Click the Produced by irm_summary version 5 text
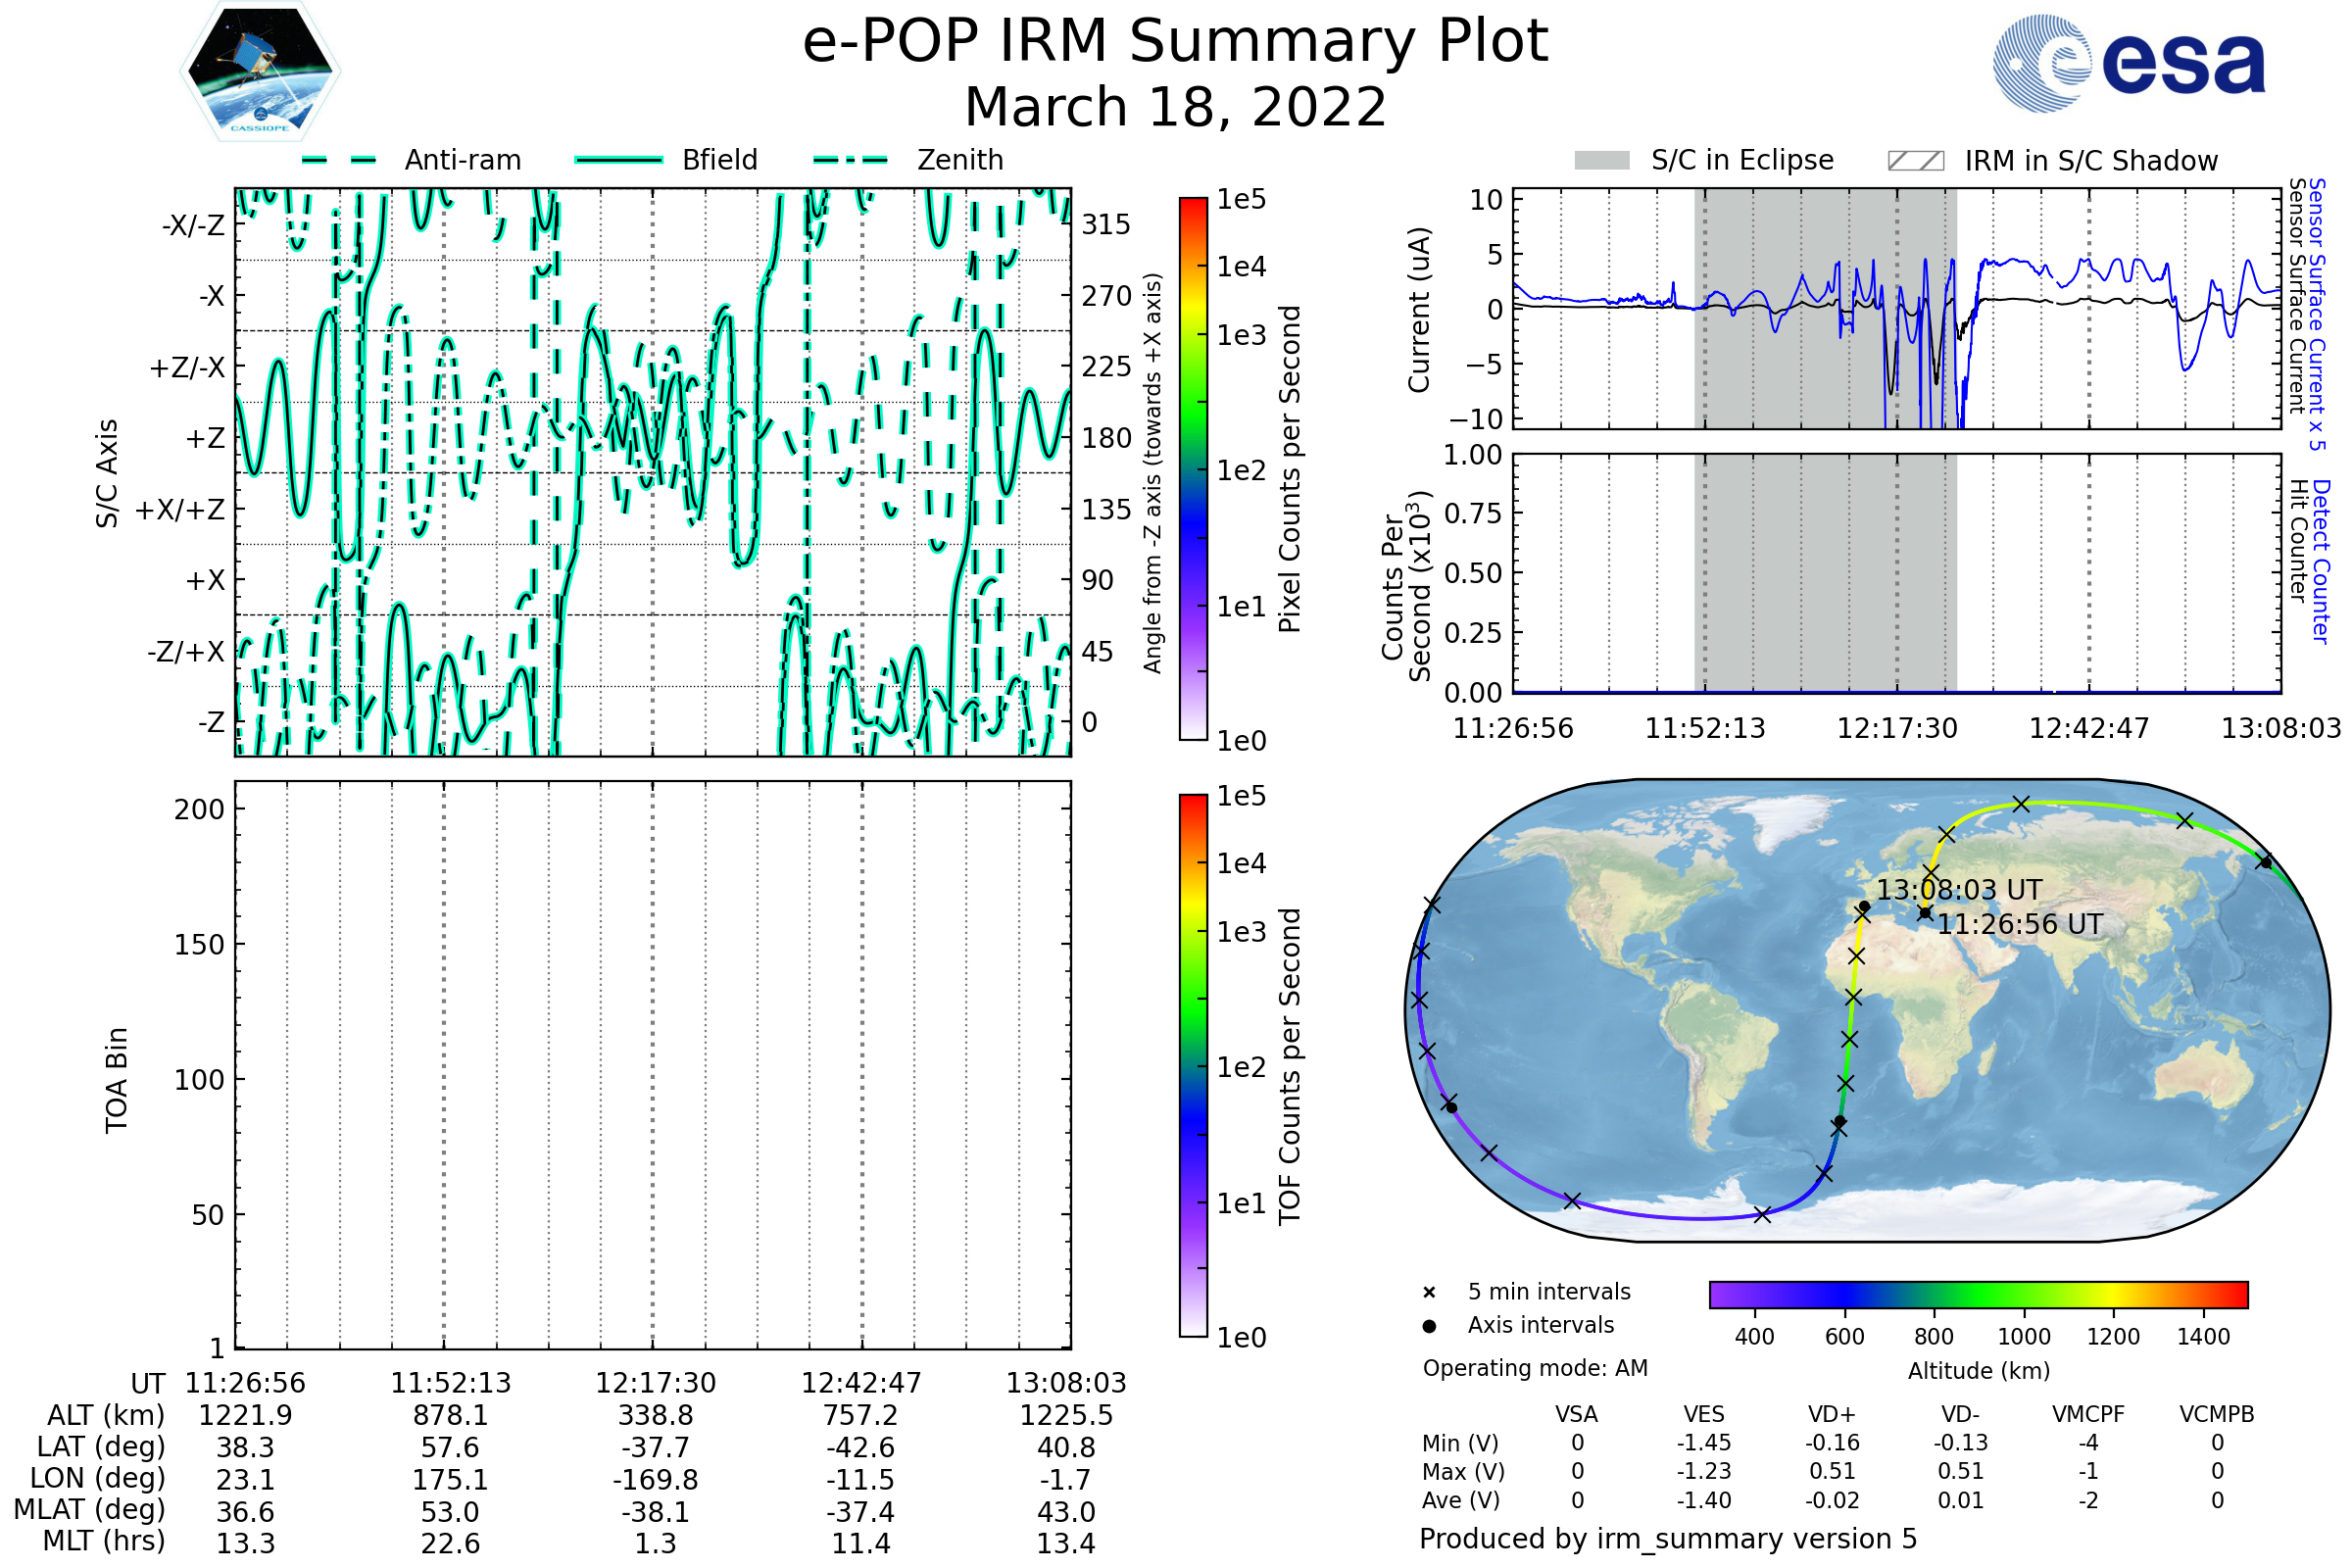 coord(1668,1539)
